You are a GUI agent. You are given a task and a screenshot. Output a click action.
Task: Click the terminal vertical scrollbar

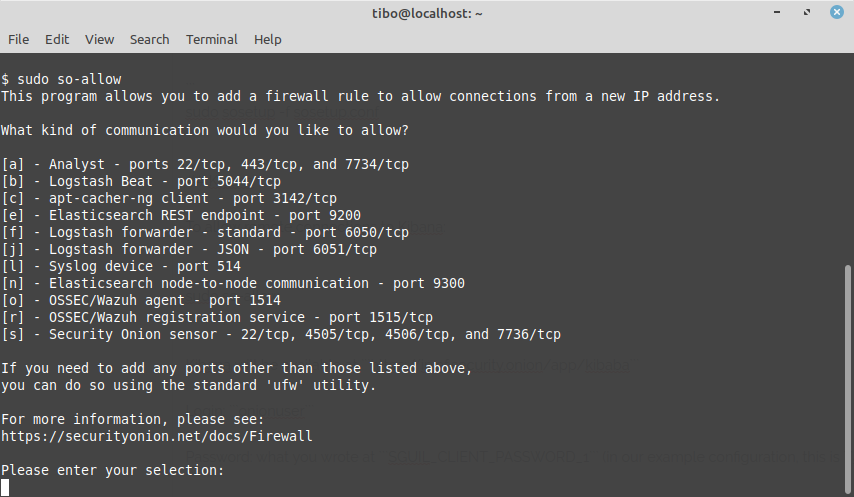[847, 378]
